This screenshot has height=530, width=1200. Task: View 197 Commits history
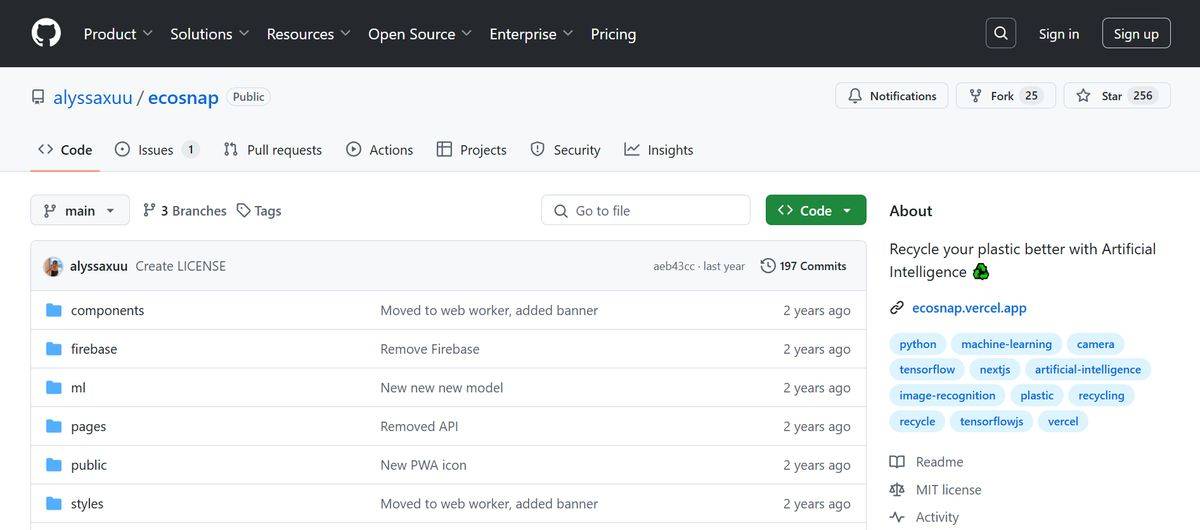point(804,266)
